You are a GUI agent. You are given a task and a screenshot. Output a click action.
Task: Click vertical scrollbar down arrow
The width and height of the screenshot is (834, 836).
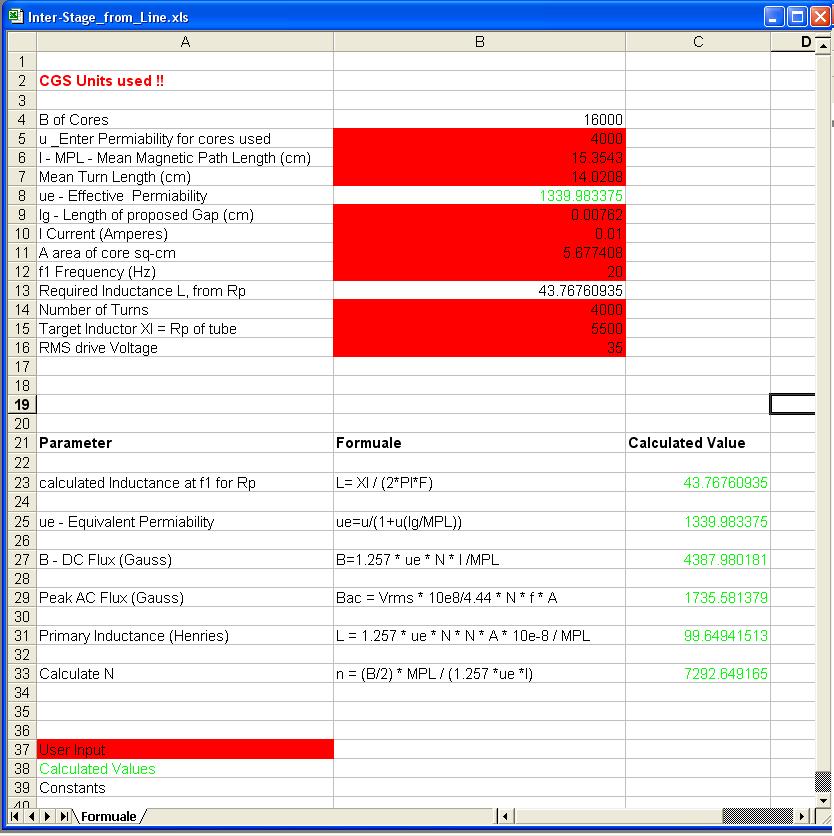[x=823, y=800]
